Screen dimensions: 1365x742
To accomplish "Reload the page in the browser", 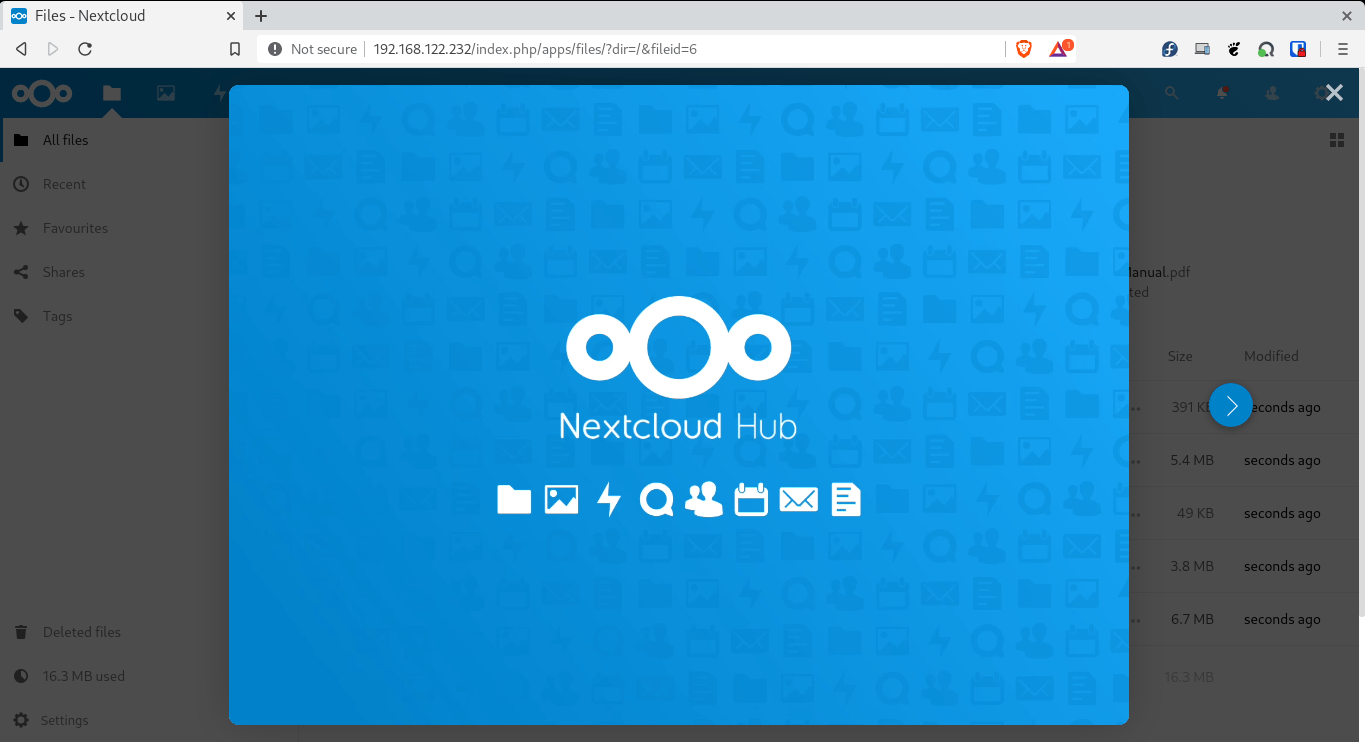I will pyautogui.click(x=85, y=49).
